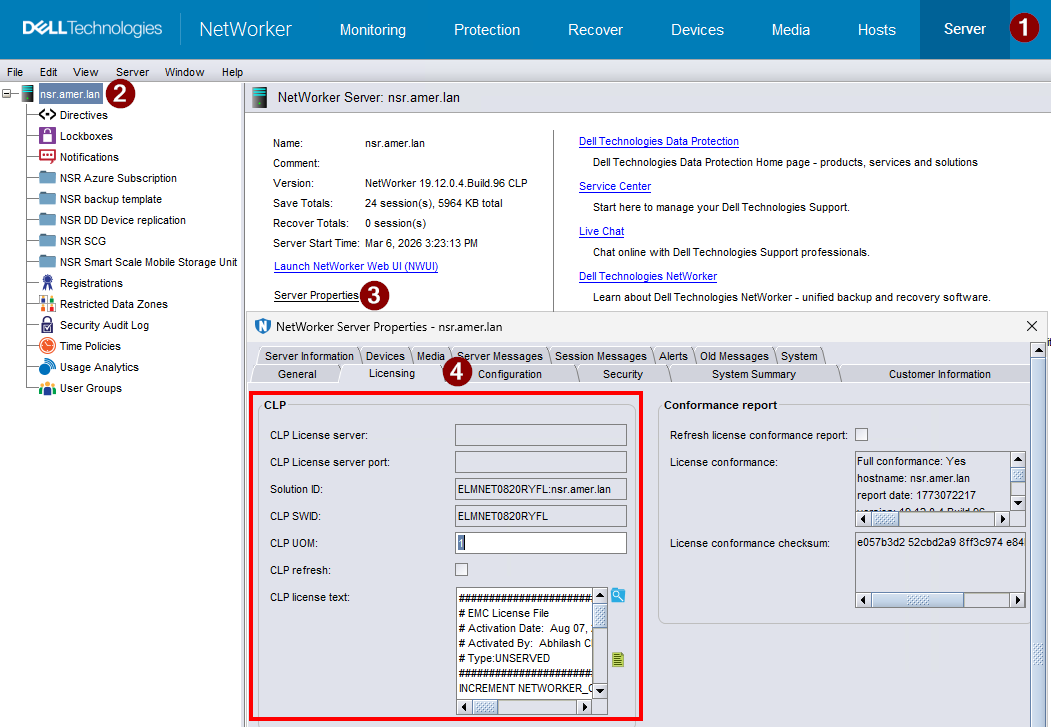Viewport: 1051px width, 727px height.
Task: Enable the CLP refresh checkbox
Action: click(461, 569)
